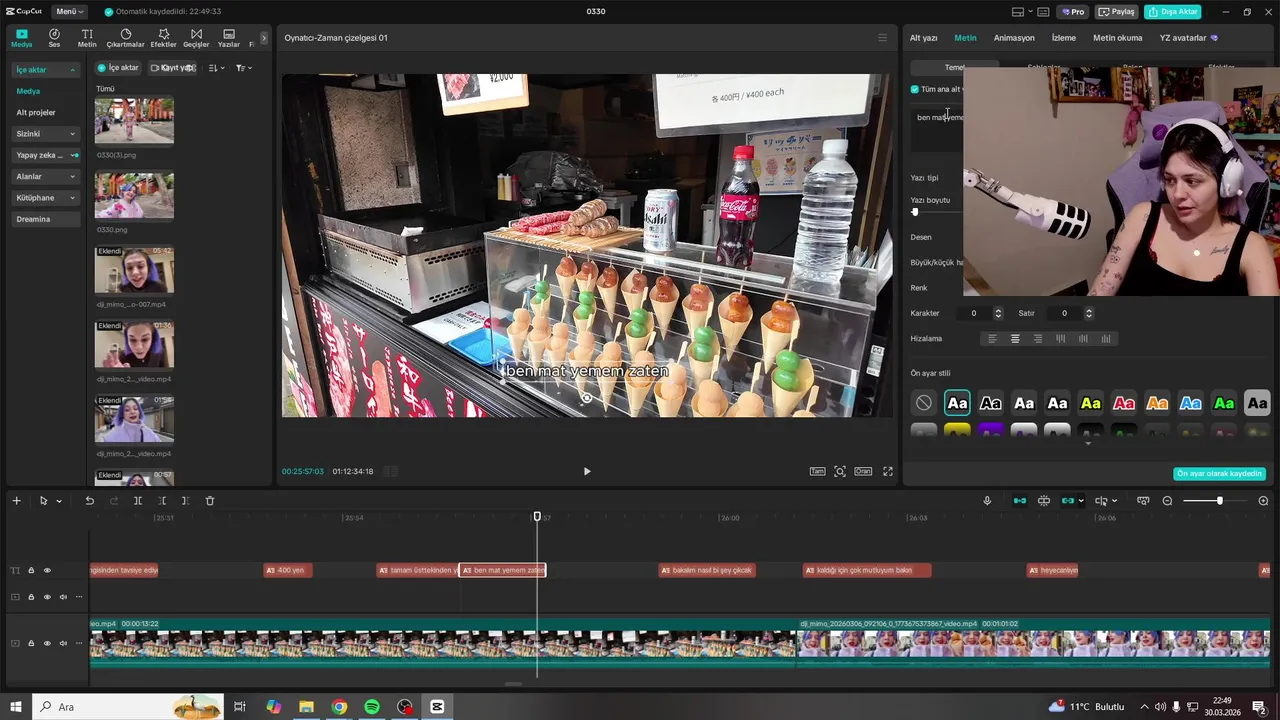Select the yellow text preset style

(1091, 403)
